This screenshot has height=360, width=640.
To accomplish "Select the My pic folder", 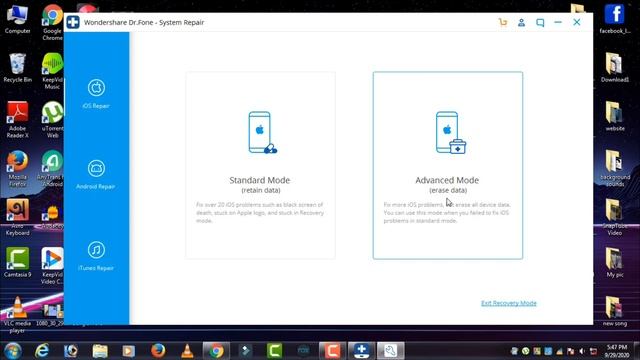I will pyautogui.click(x=615, y=262).
